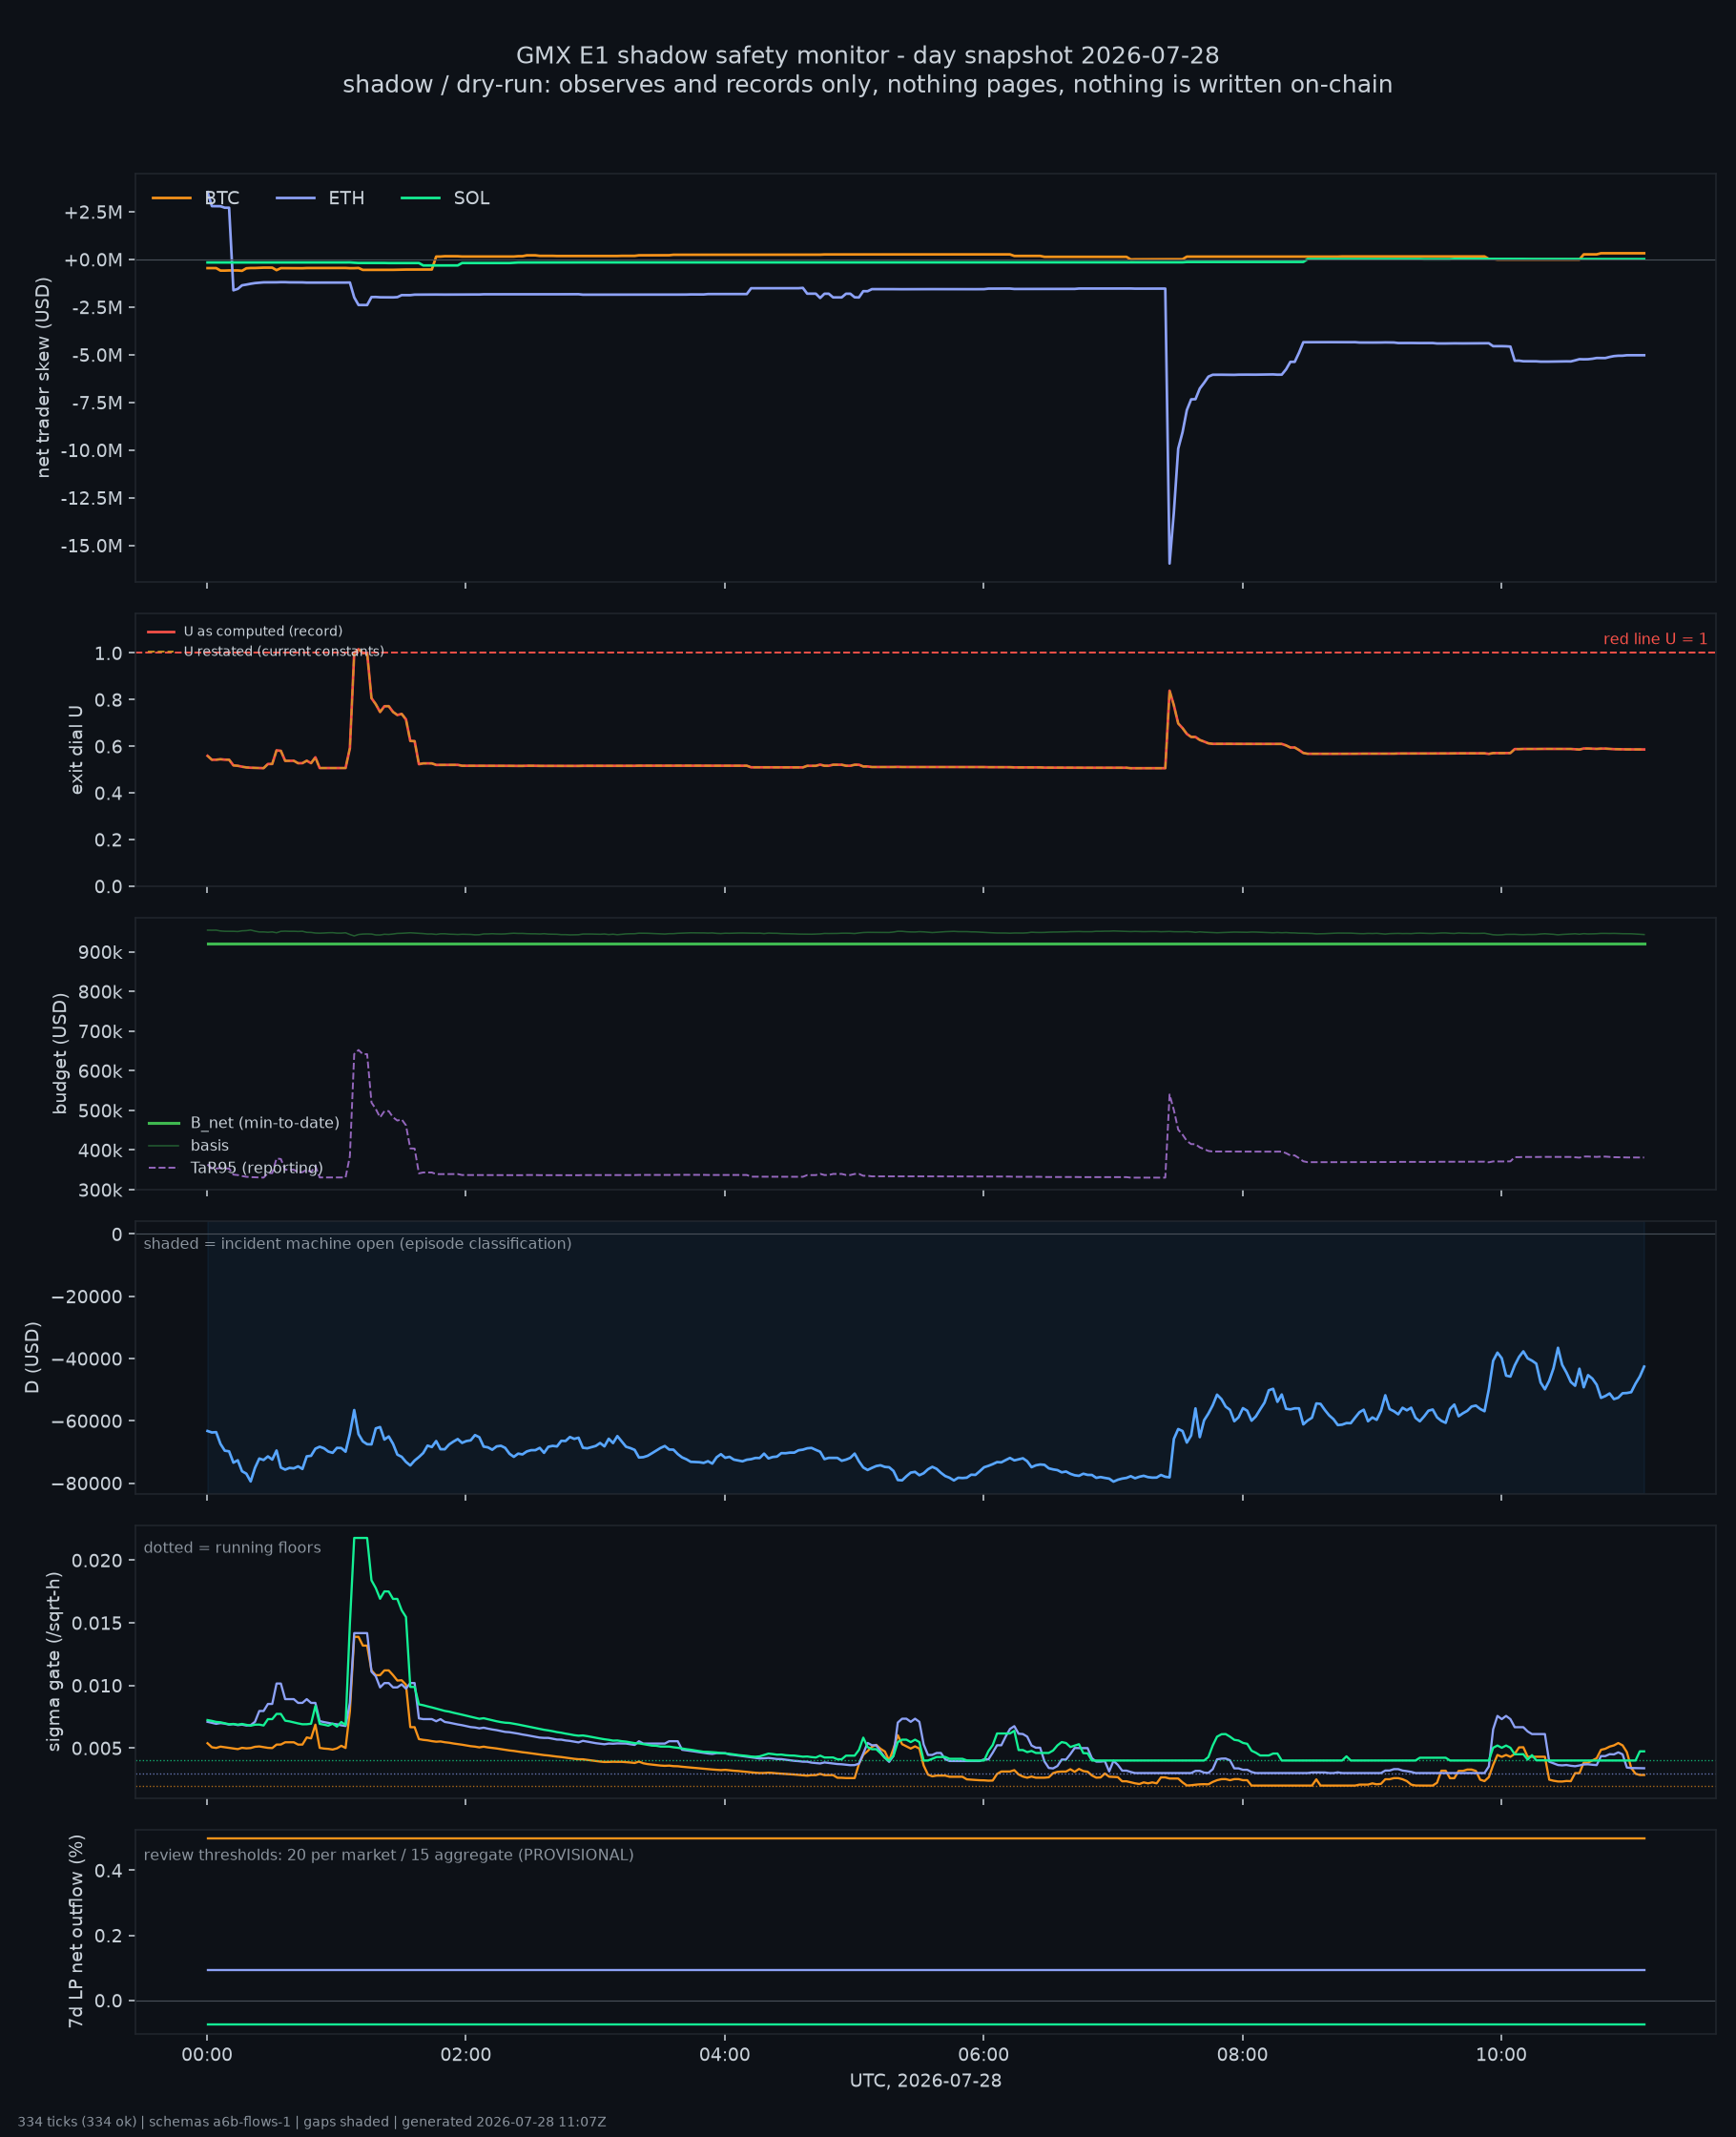Click the '−60000' D axis tick label

pyautogui.click(x=88, y=1421)
